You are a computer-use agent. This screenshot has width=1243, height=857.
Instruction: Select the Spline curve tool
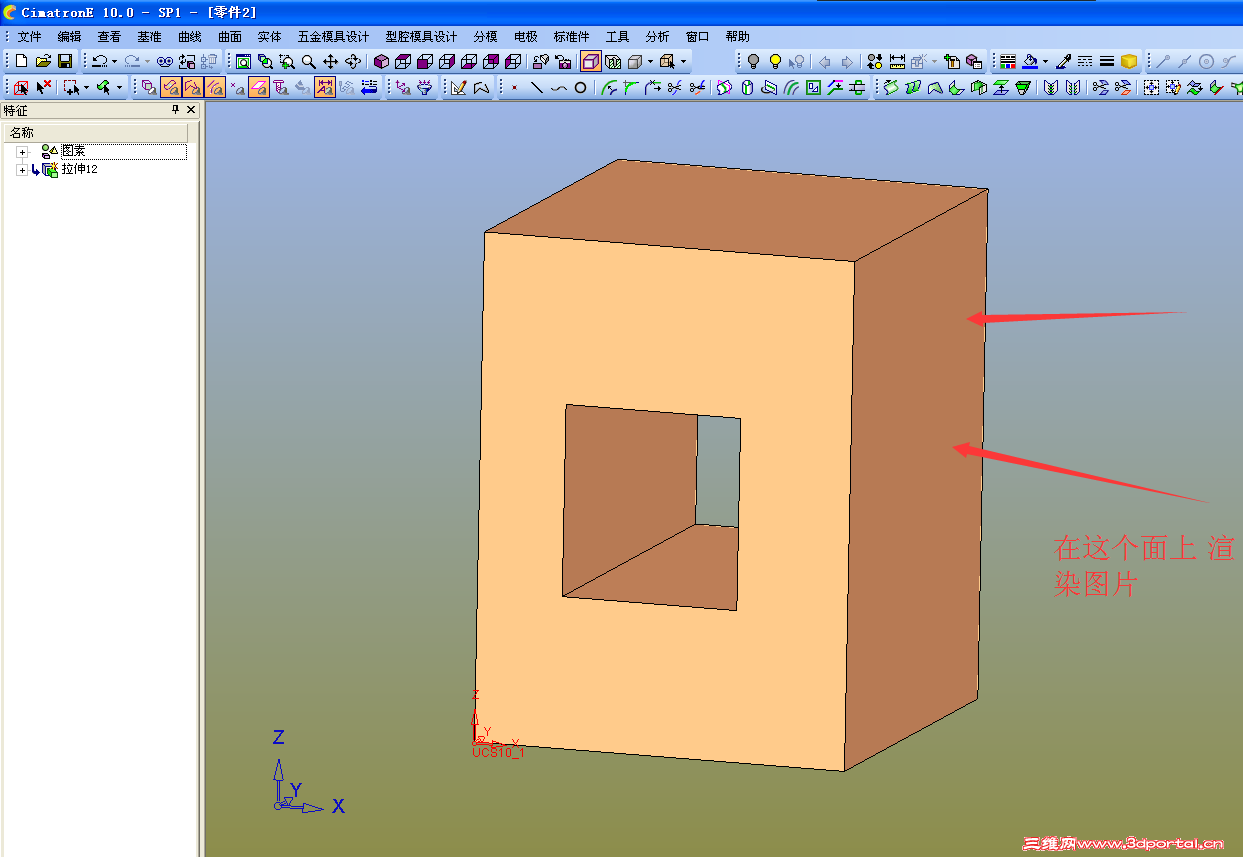pyautogui.click(x=559, y=87)
